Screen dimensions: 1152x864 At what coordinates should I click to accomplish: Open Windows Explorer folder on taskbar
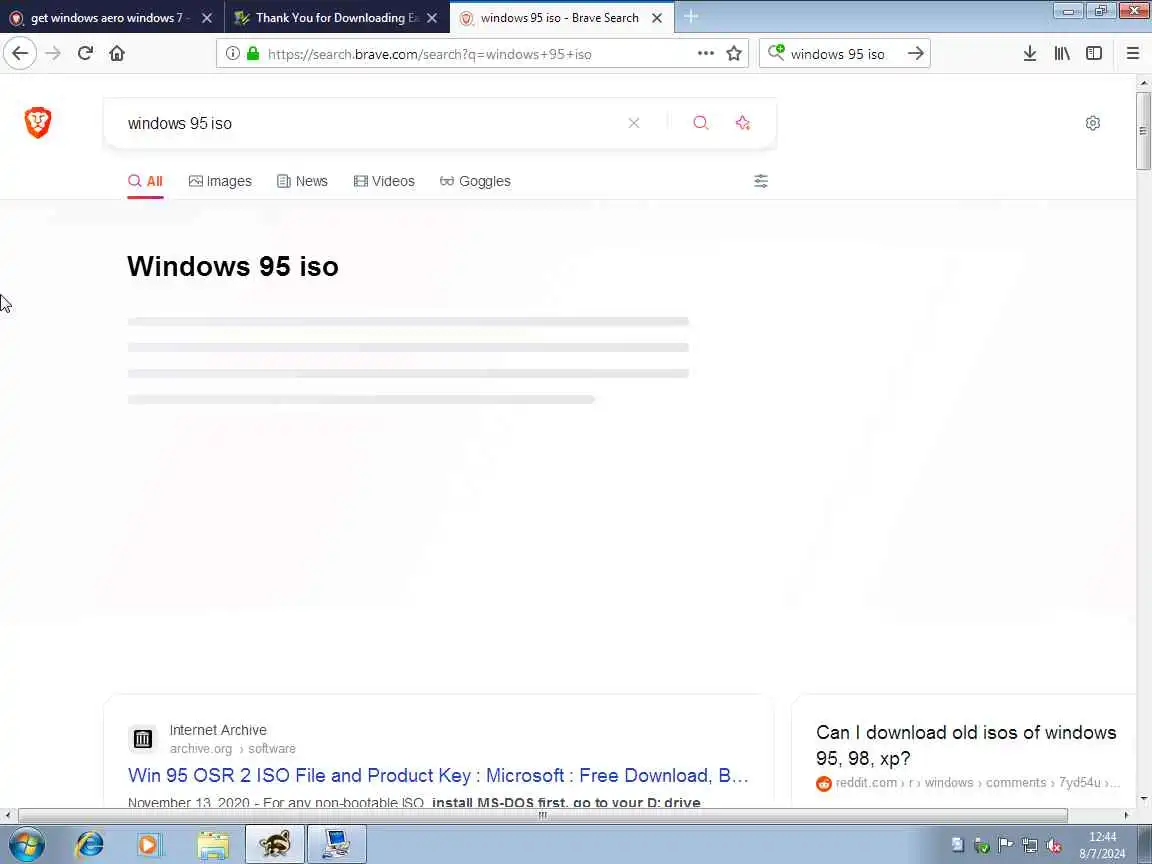213,844
